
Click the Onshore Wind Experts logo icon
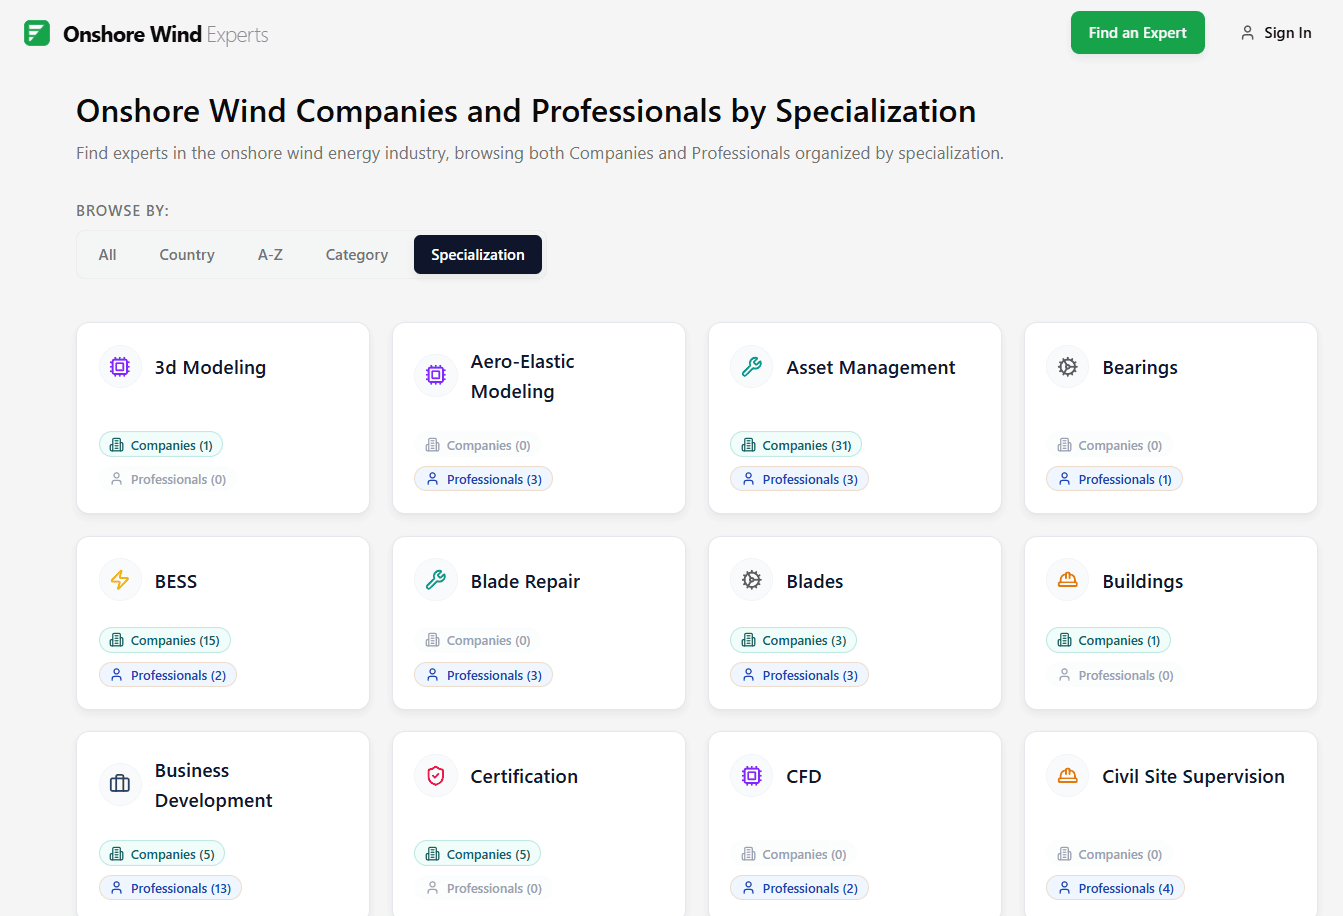37,33
